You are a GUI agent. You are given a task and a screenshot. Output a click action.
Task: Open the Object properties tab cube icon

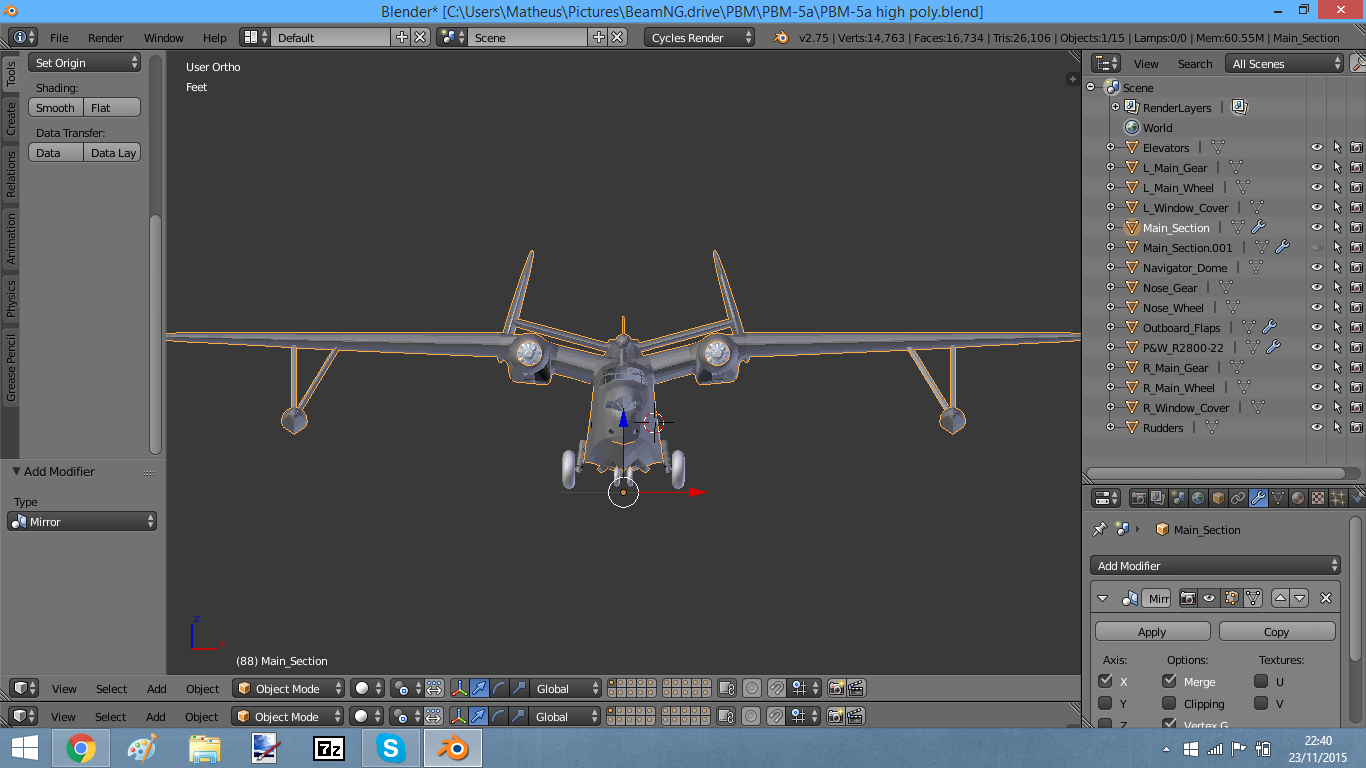1218,497
